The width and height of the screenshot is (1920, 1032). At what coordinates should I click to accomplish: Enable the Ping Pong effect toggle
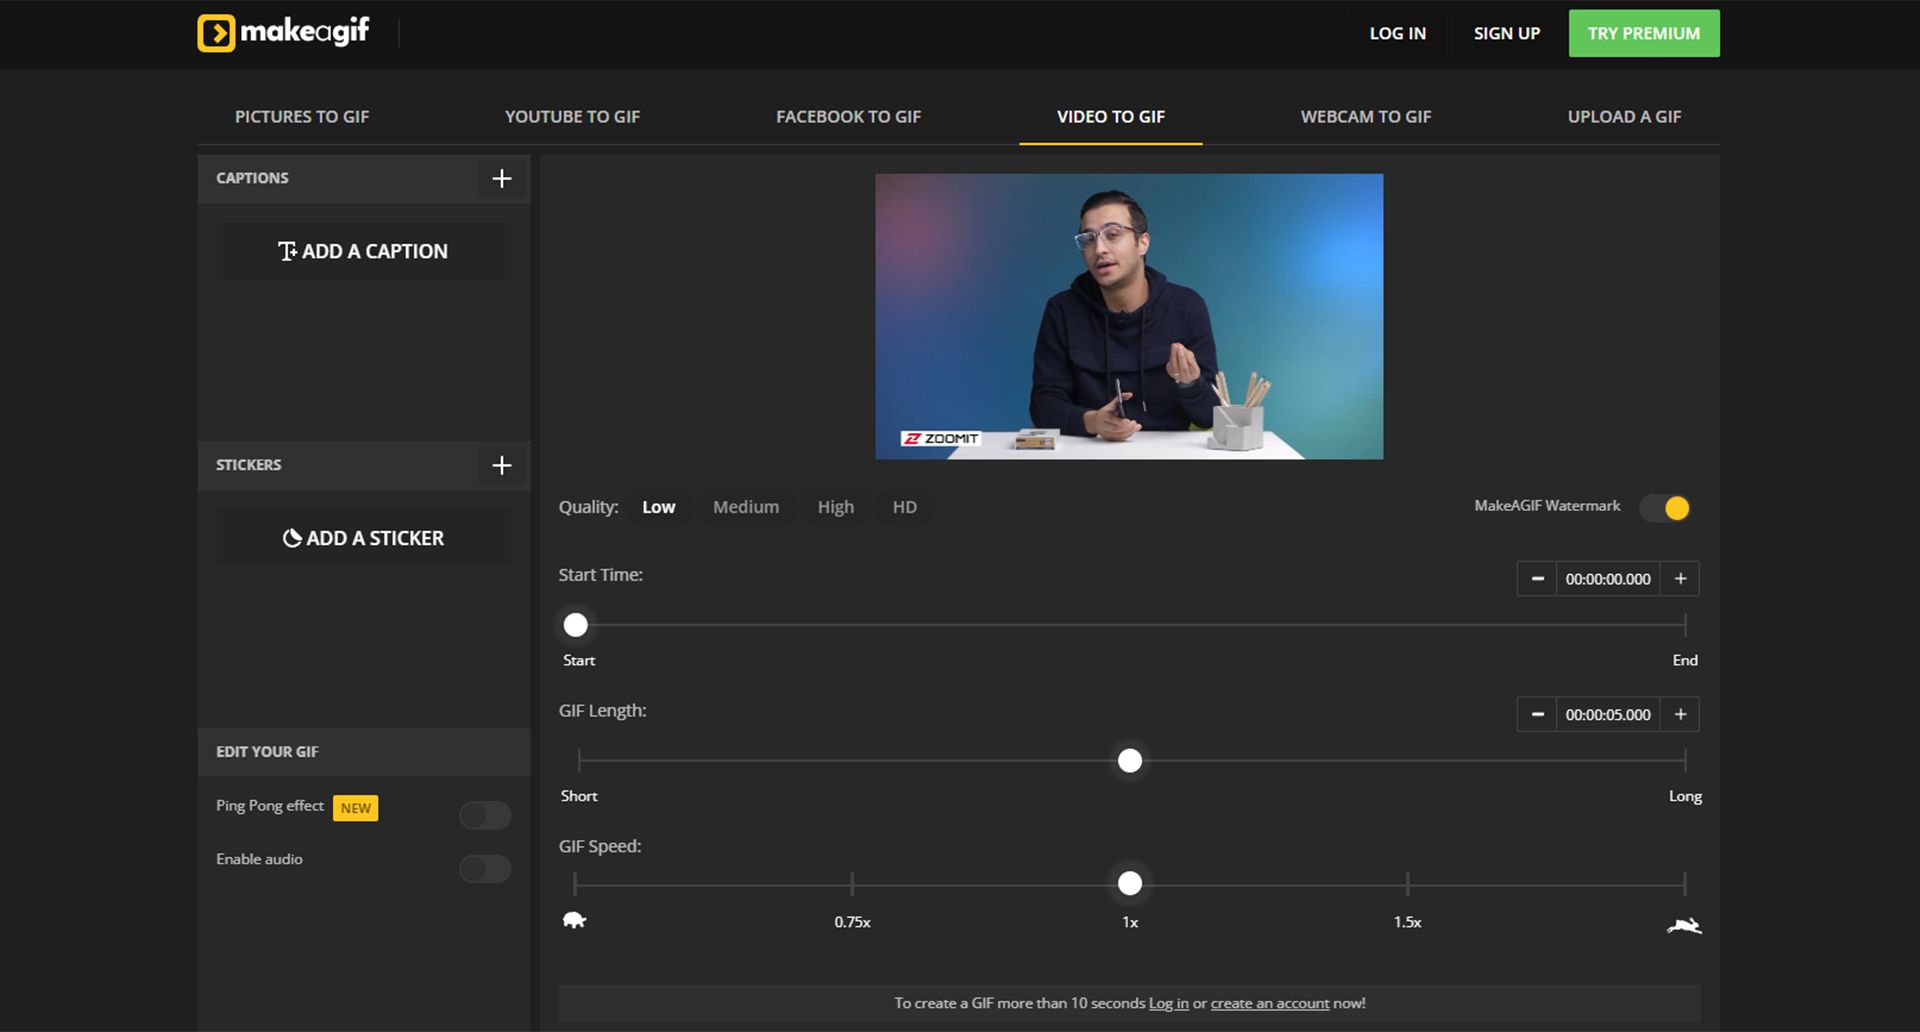coord(485,816)
